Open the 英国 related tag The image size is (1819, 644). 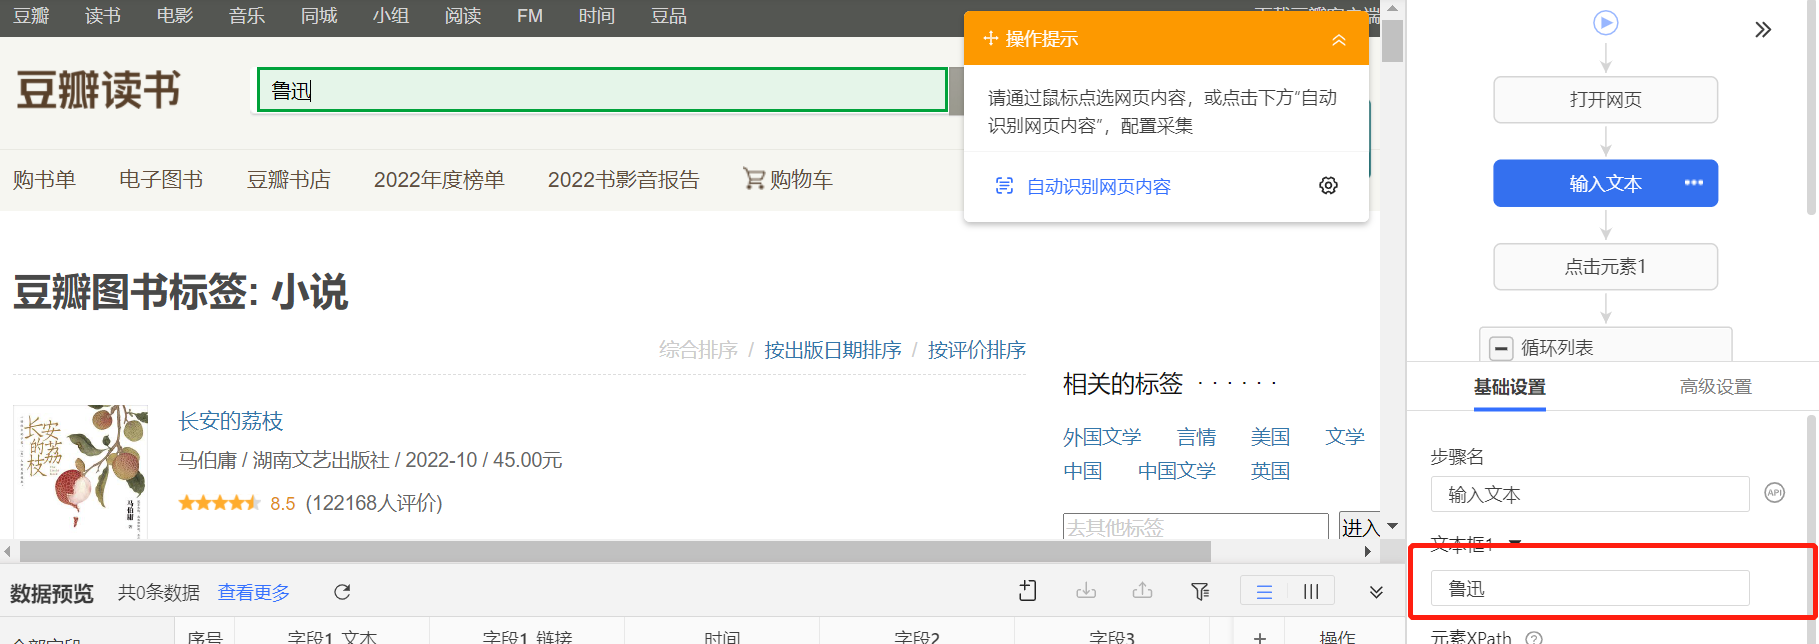tap(1270, 471)
